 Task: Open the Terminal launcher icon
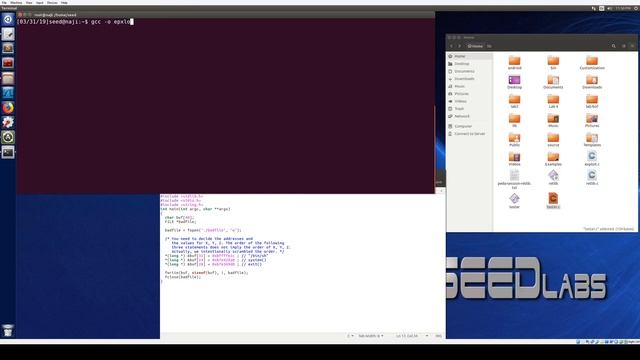coord(8,152)
